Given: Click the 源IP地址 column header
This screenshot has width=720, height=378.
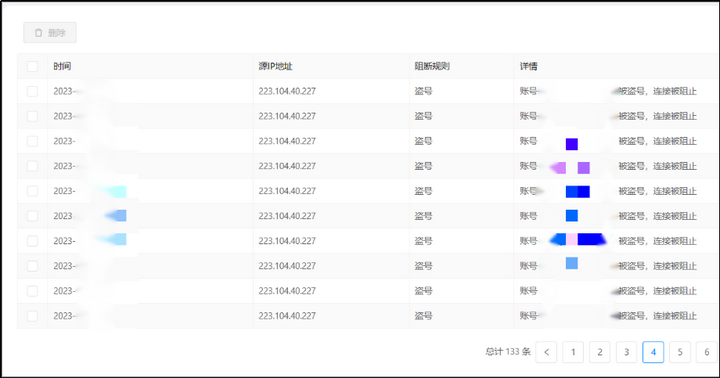Looking at the screenshot, I should pos(276,66).
